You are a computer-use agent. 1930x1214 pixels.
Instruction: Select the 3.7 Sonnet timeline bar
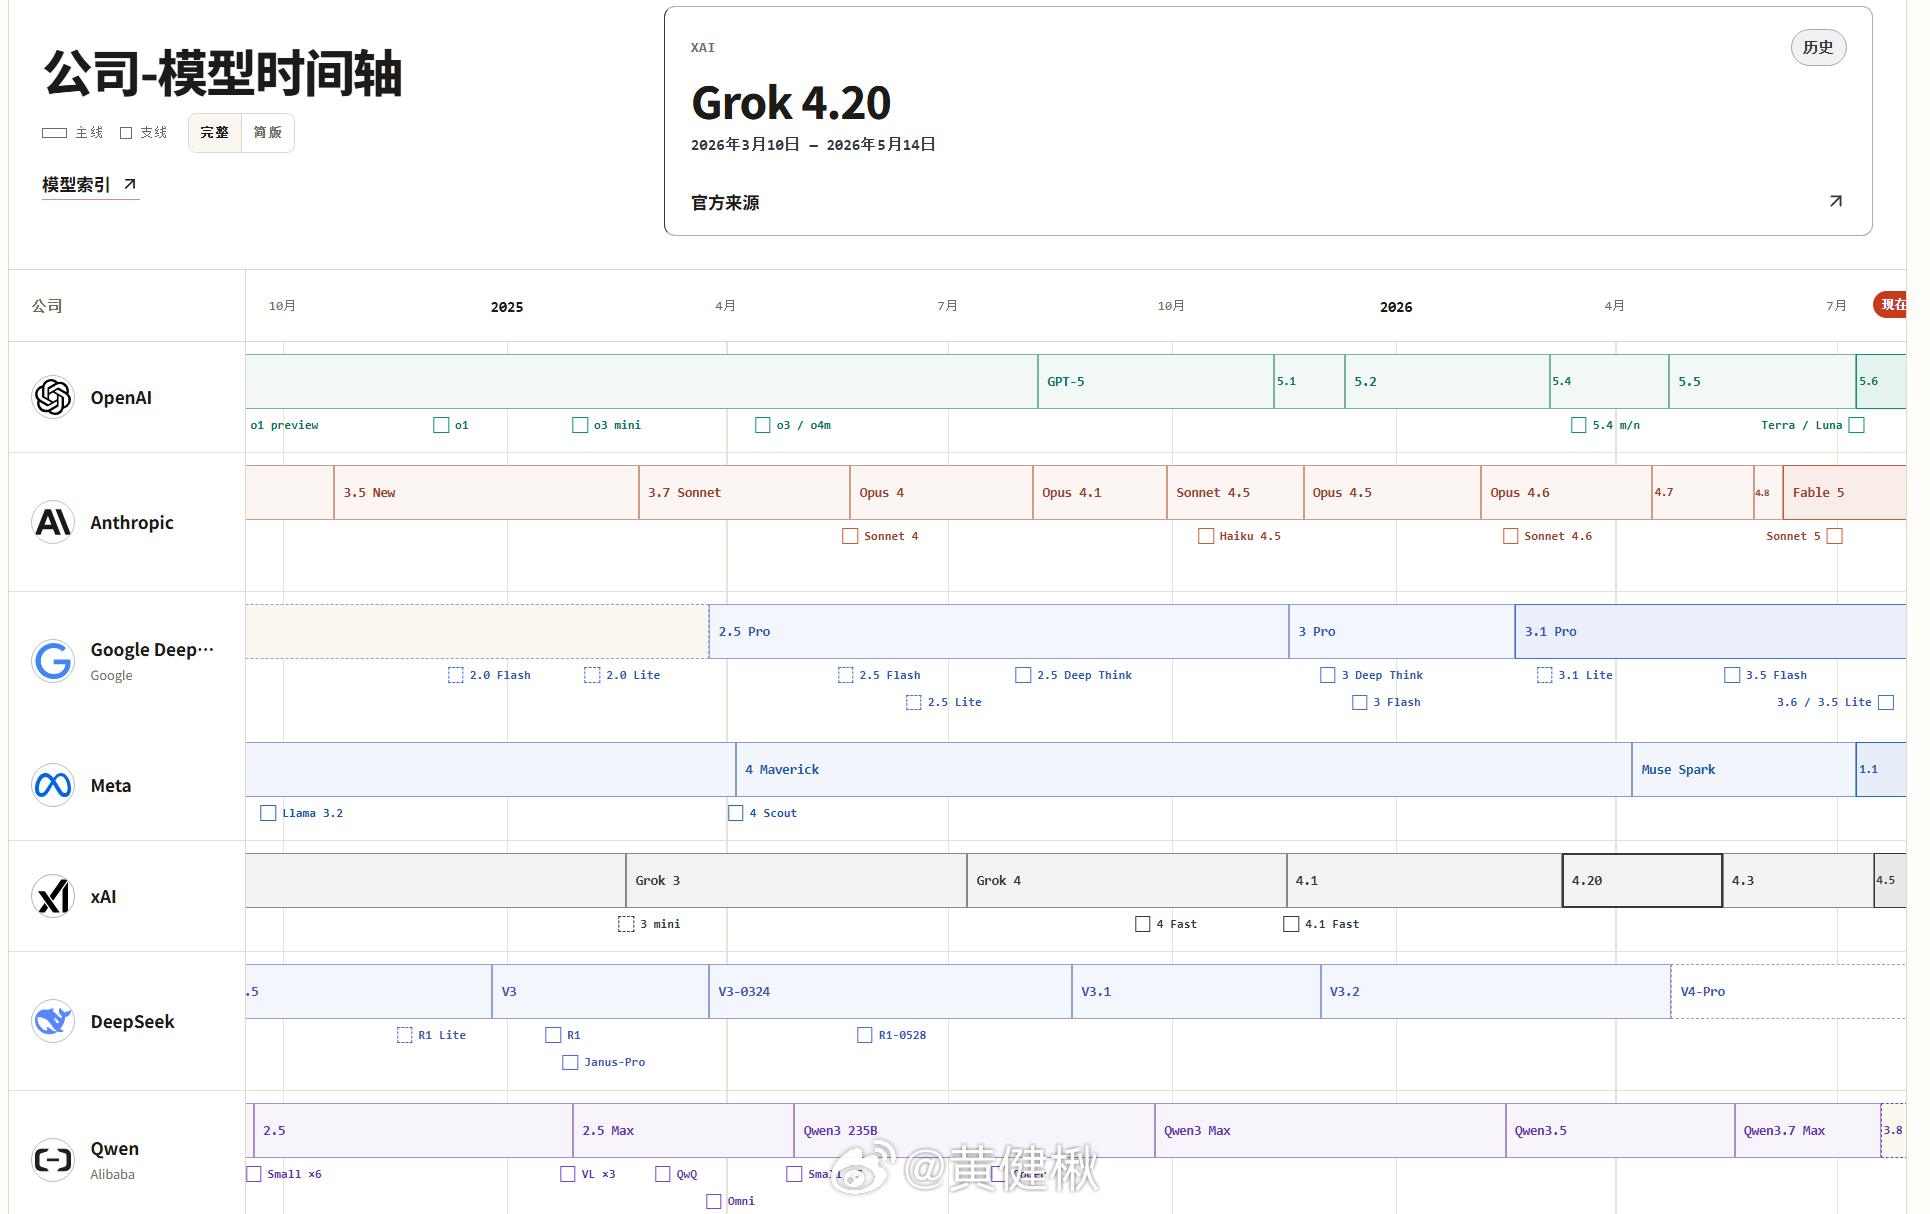(x=744, y=492)
